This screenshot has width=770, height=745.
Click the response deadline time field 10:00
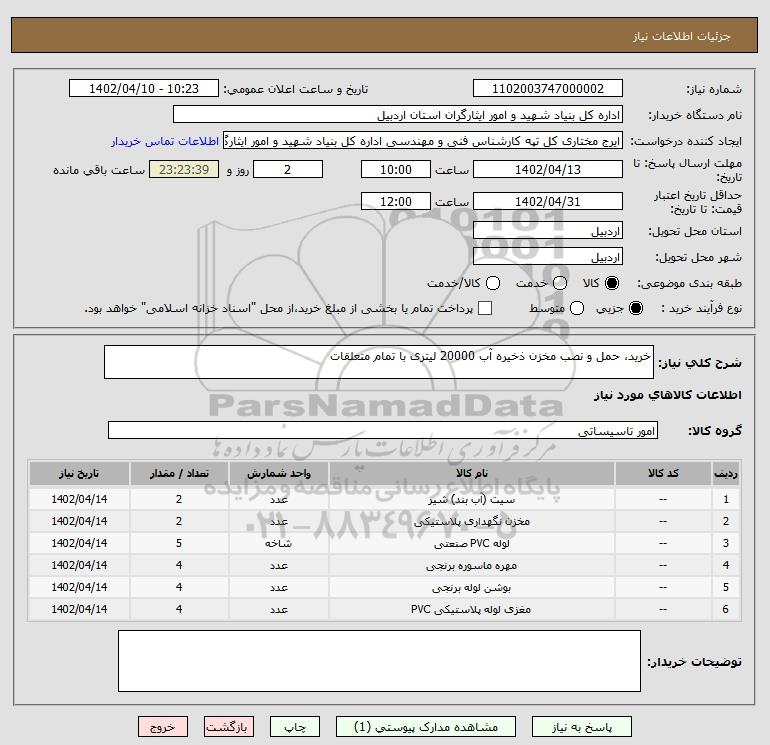point(396,169)
